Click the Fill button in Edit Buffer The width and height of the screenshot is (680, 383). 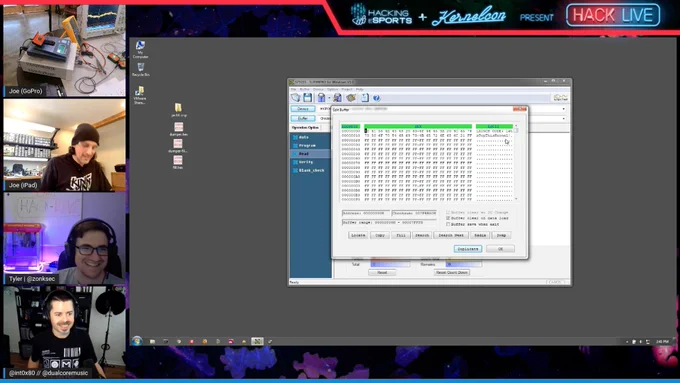[401, 235]
